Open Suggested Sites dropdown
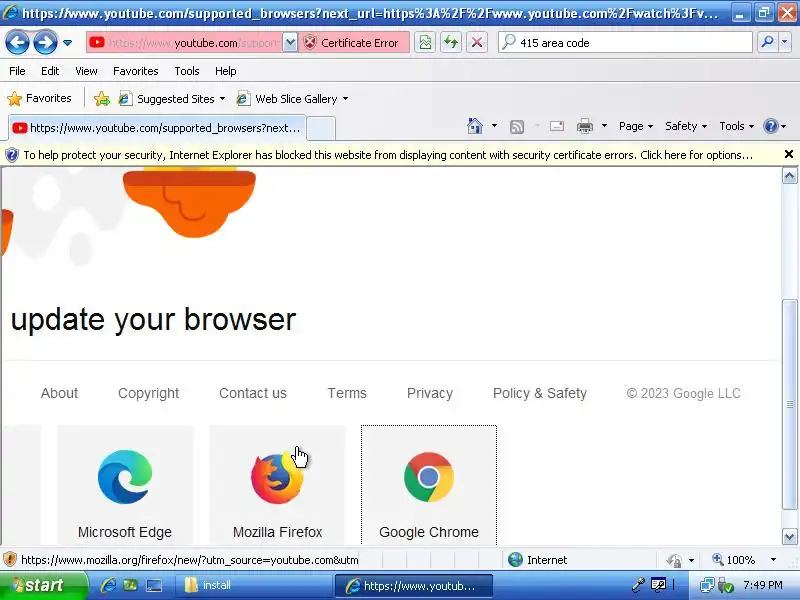This screenshot has width=800, height=600. [x=172, y=98]
